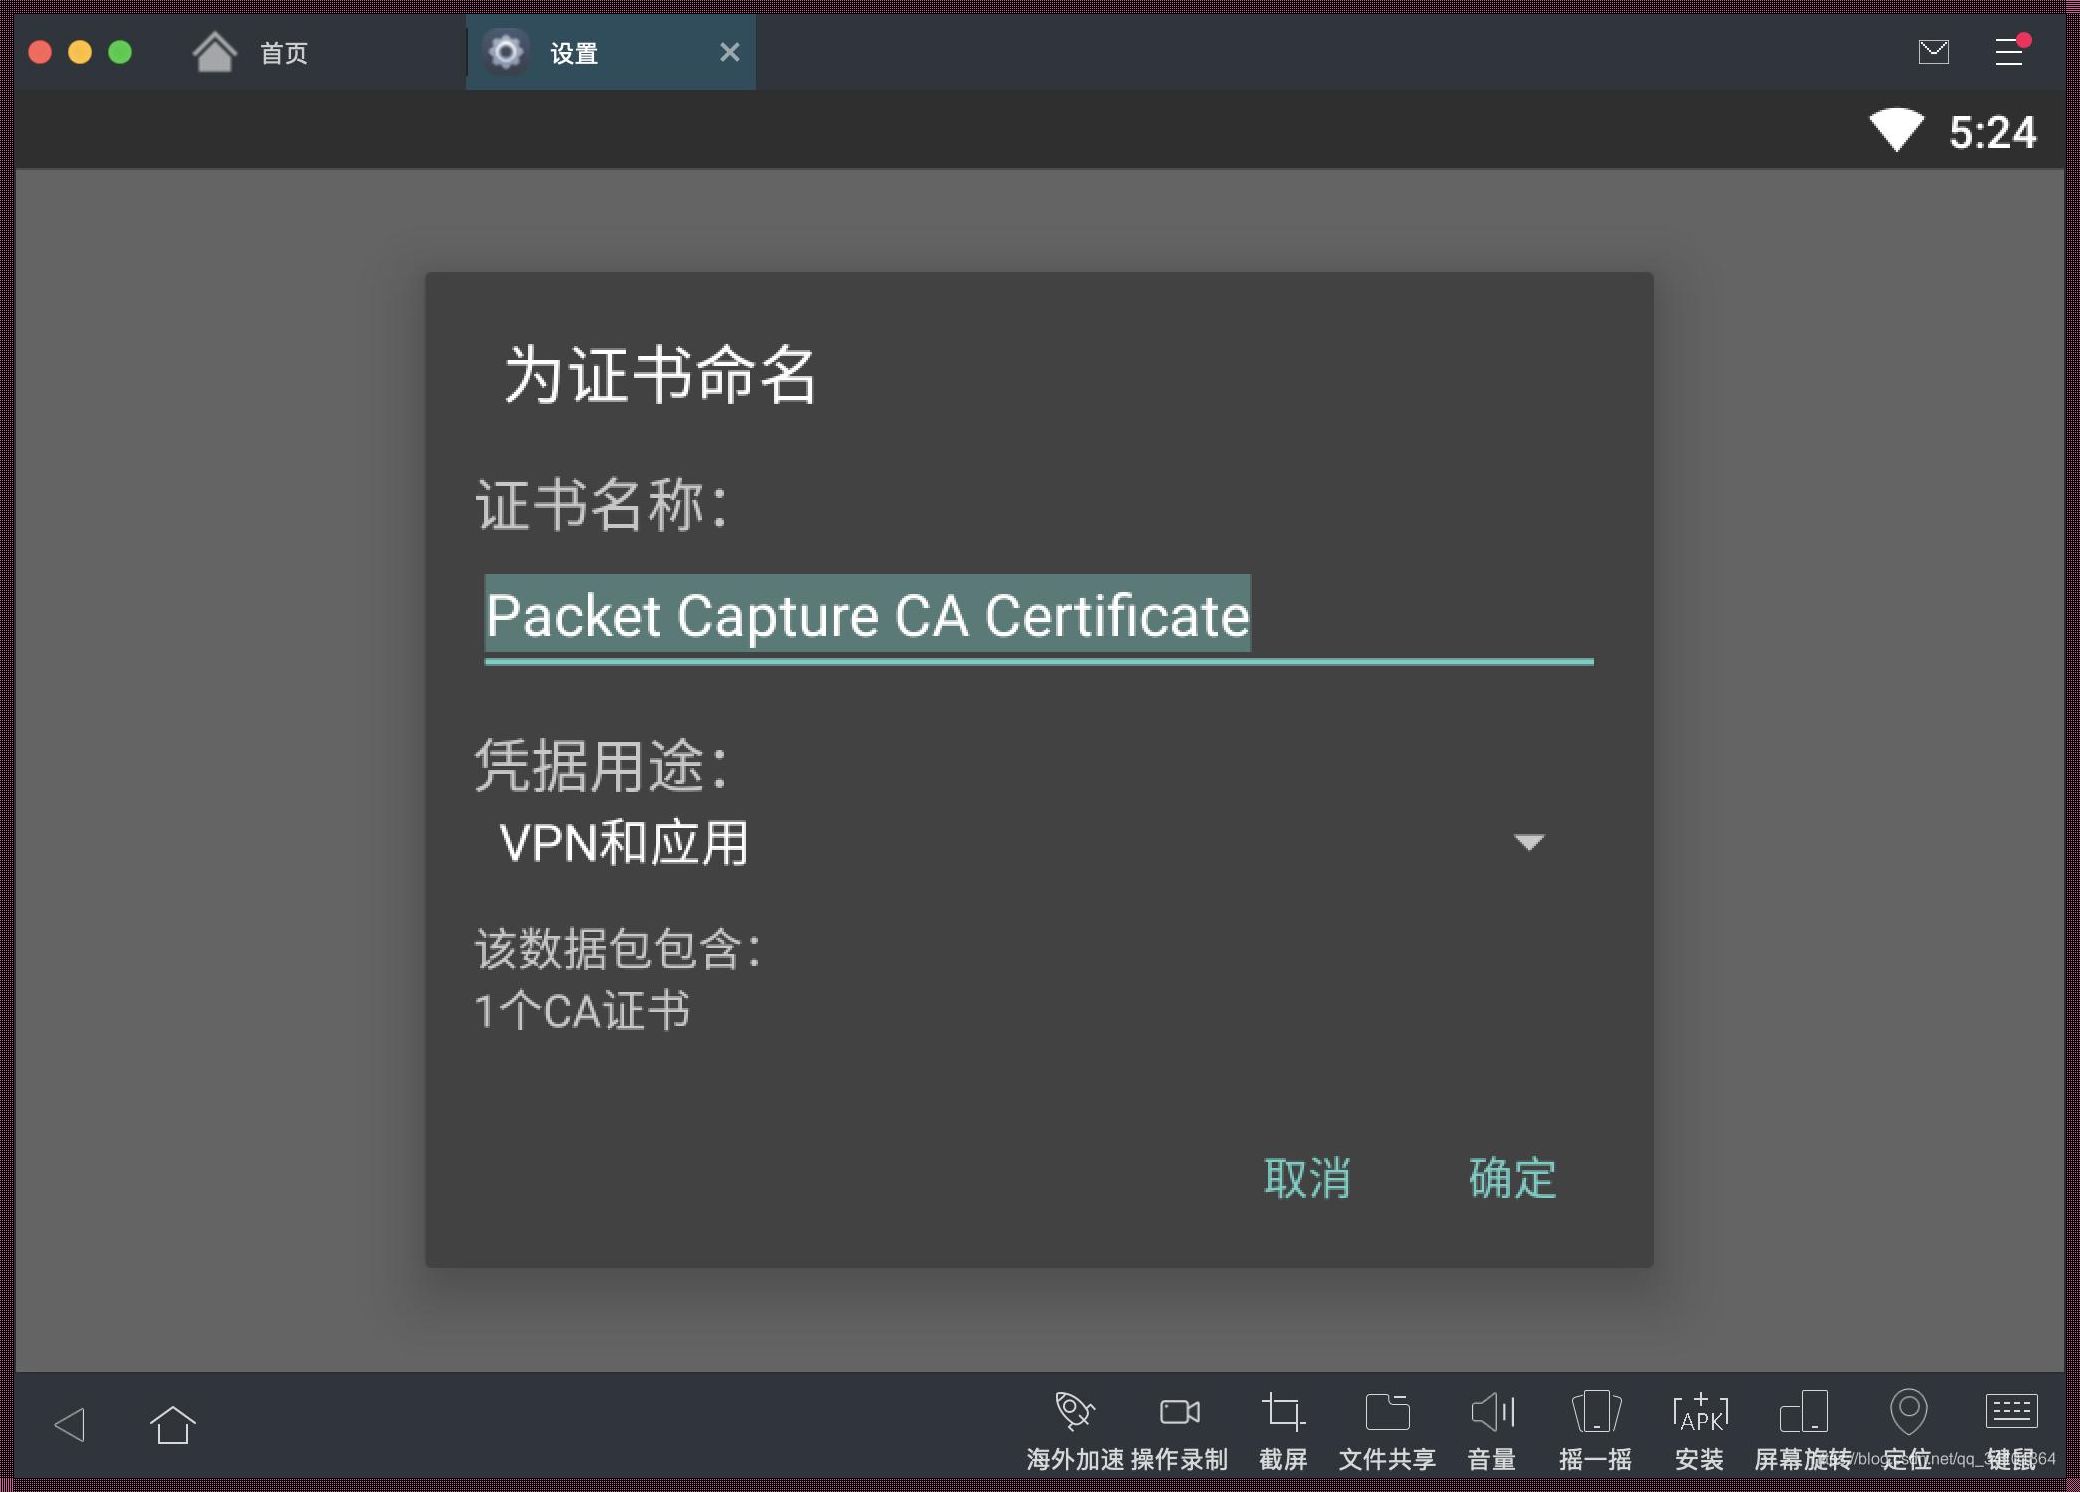Trigger the 摇一摇 shake tool

[1595, 1430]
